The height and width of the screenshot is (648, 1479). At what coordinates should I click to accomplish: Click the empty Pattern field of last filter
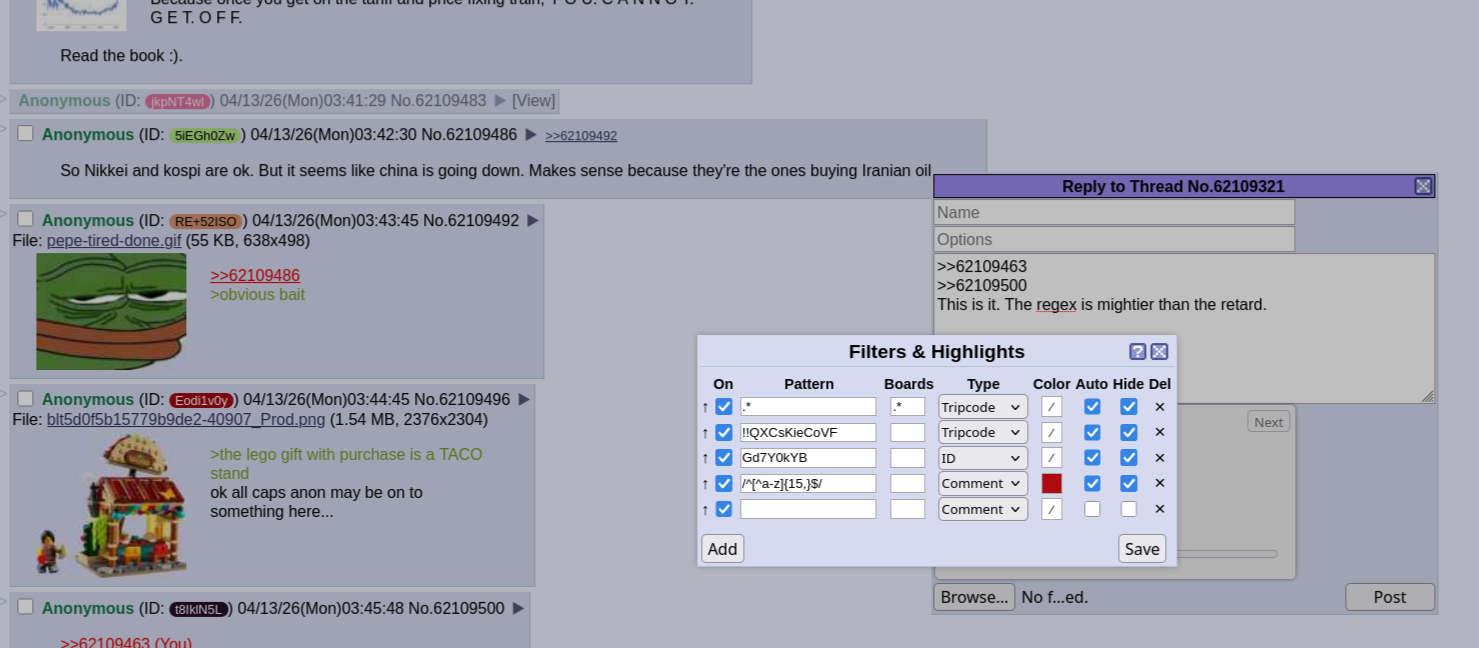(808, 509)
